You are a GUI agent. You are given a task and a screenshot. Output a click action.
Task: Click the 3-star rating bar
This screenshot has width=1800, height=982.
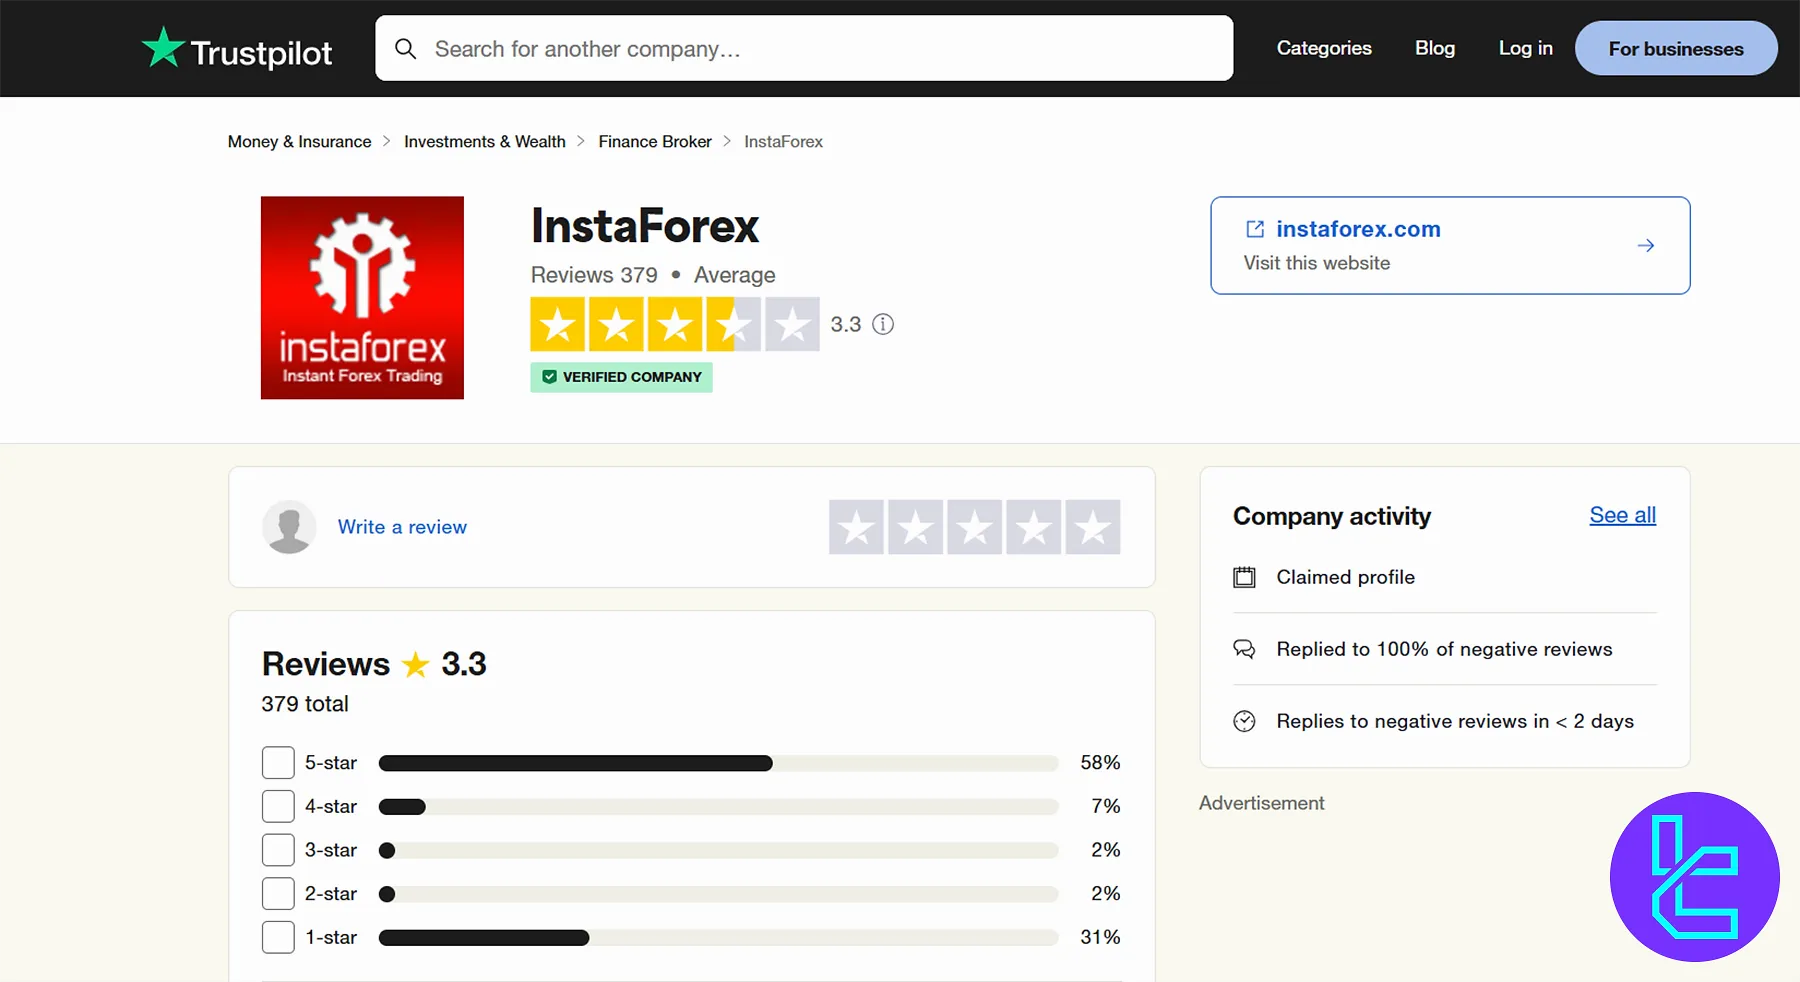tap(718, 850)
